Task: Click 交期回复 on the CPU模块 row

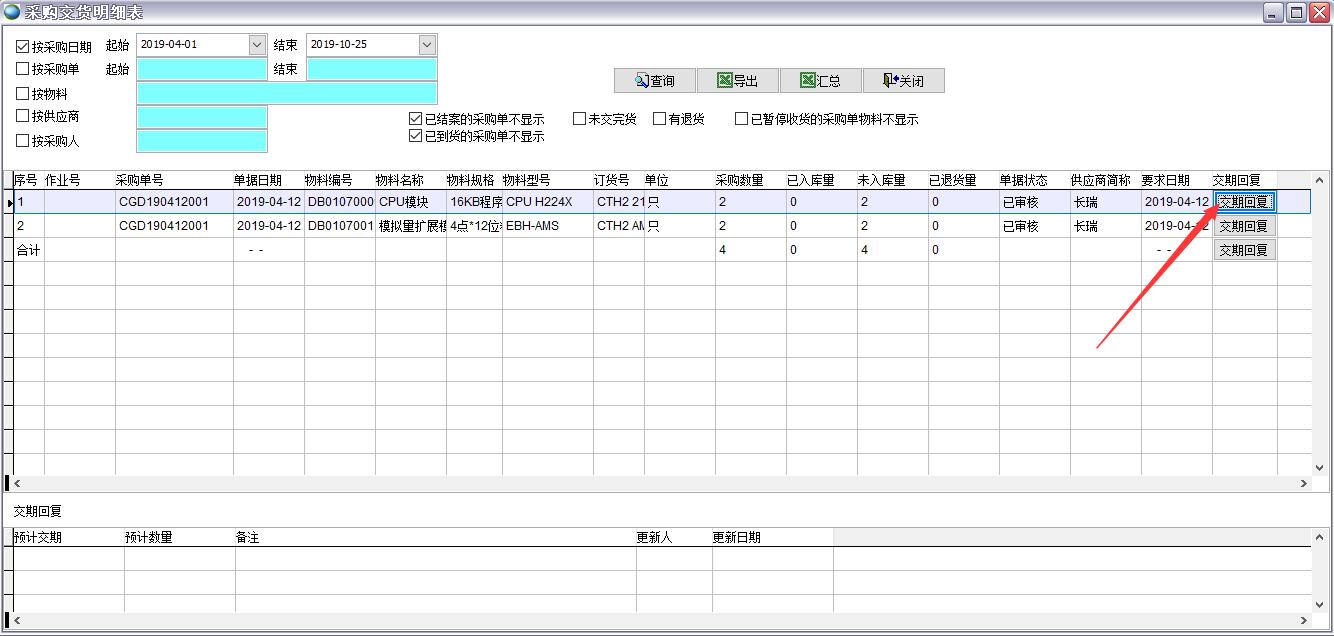Action: (1244, 201)
